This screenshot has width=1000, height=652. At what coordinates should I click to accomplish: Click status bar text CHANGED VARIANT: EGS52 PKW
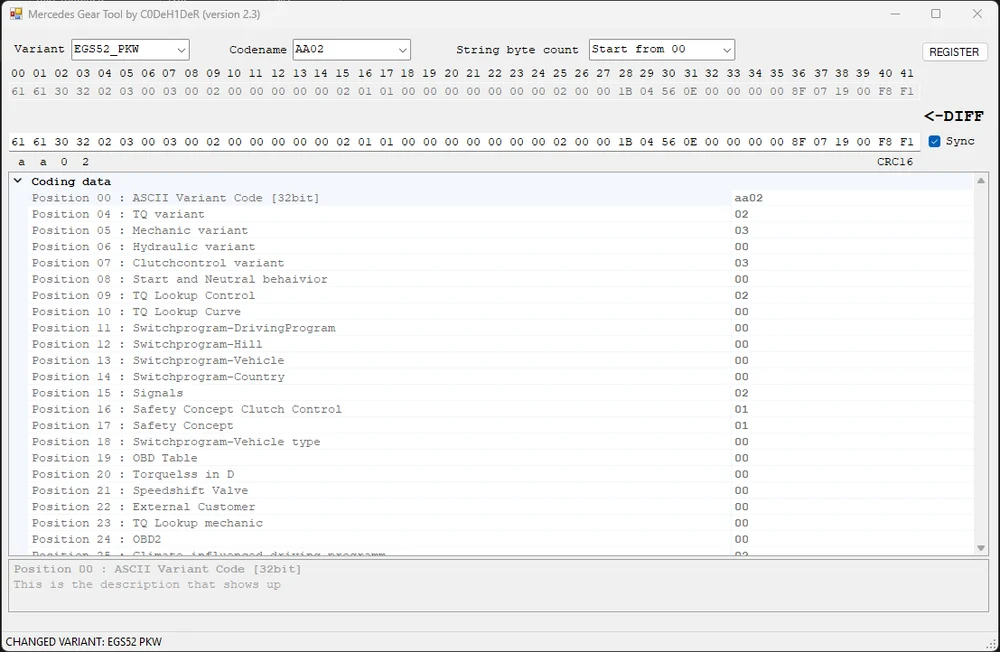click(x=84, y=642)
